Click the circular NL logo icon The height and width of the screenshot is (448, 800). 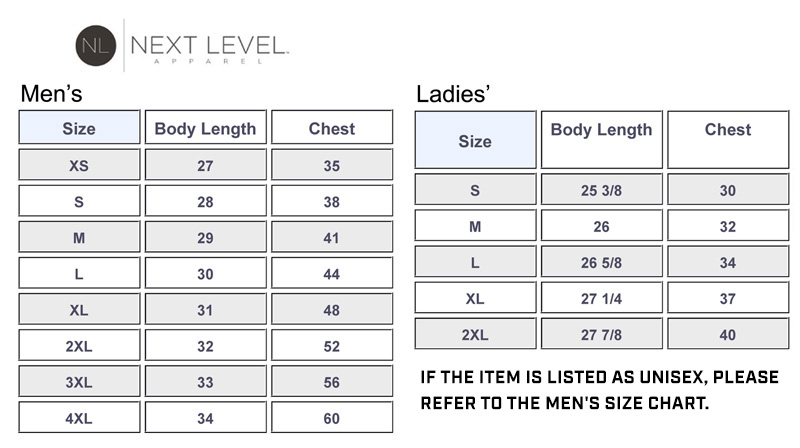96,45
